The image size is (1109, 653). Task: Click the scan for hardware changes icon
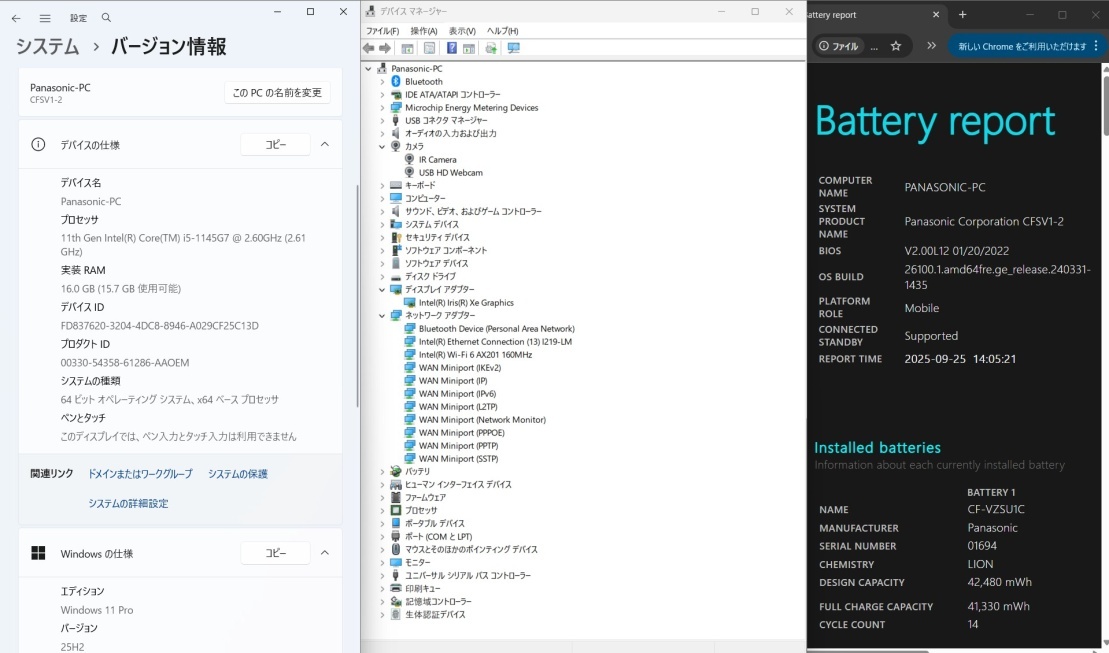(x=514, y=48)
